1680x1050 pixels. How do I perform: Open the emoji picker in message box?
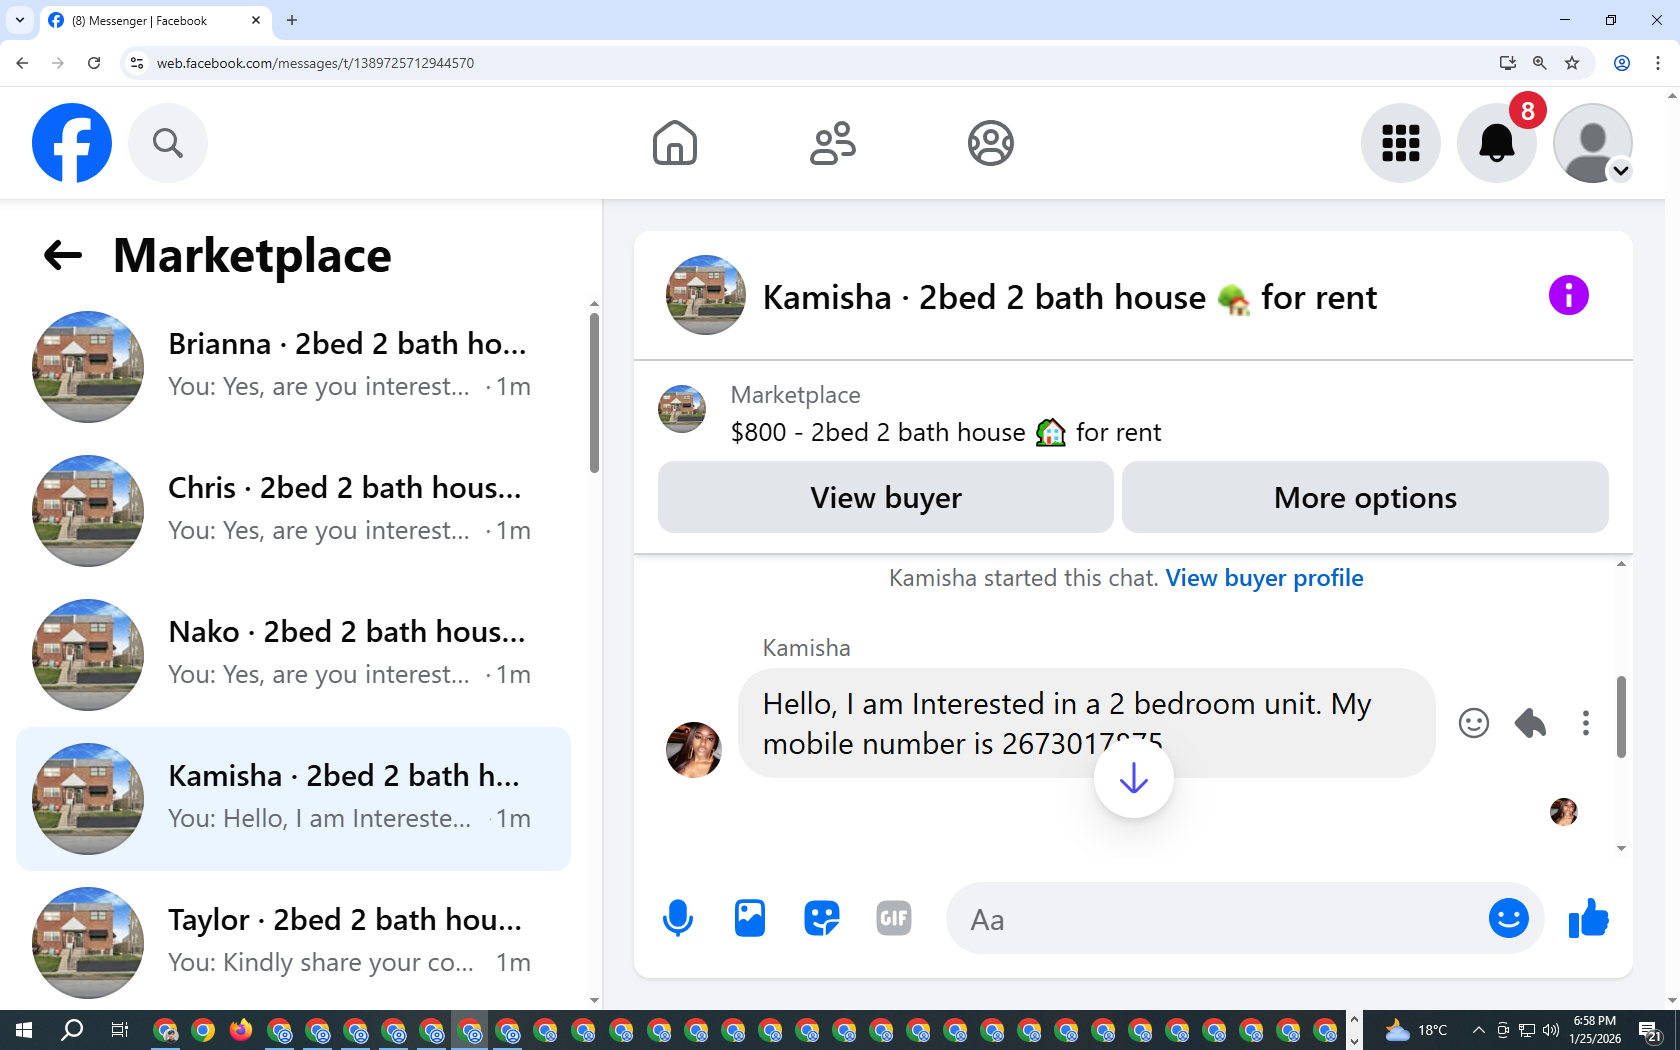tap(1509, 918)
